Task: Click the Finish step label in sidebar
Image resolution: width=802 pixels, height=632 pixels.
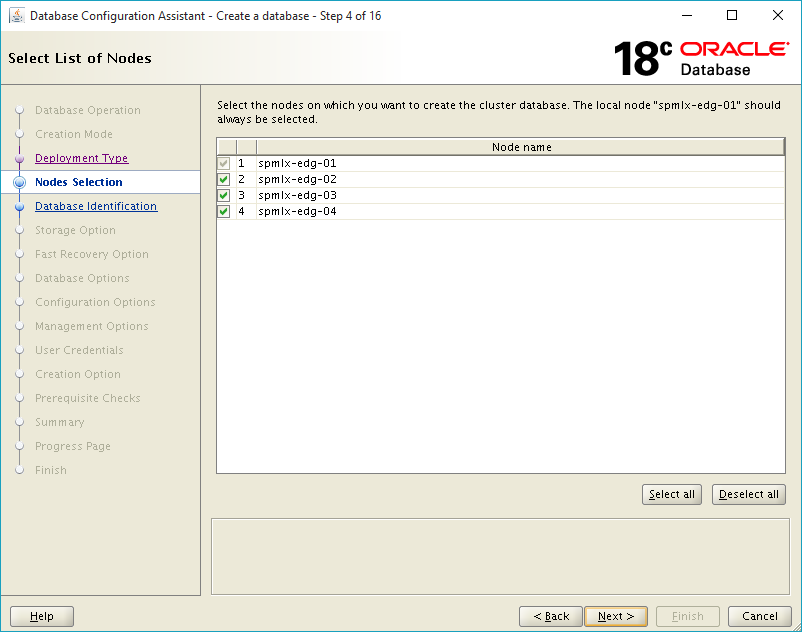Action: click(x=51, y=470)
